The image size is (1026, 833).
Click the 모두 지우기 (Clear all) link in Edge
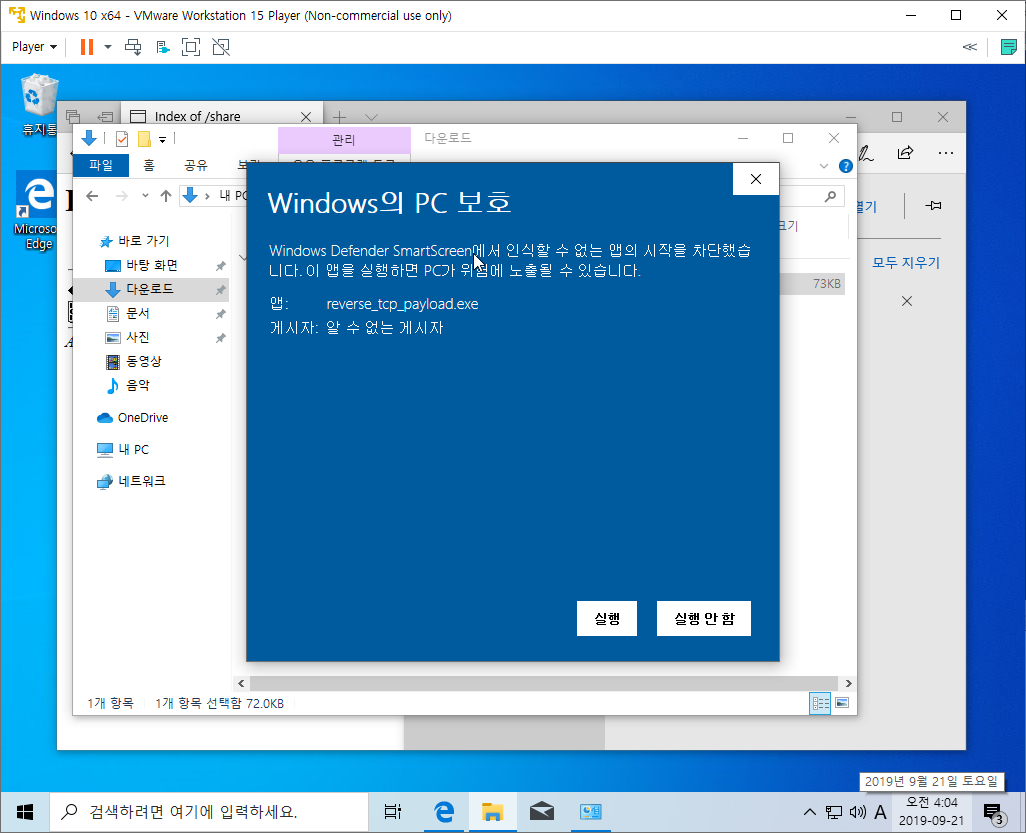click(906, 262)
